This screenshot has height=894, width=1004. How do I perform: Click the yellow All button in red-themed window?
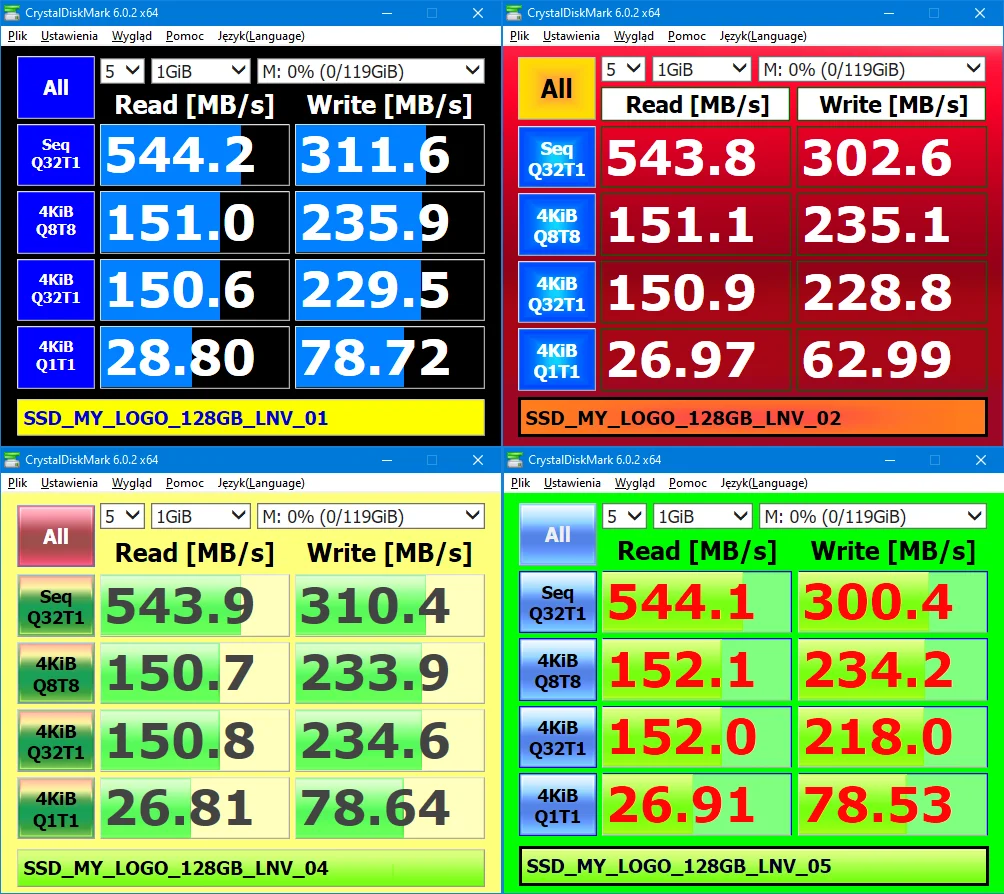[556, 88]
